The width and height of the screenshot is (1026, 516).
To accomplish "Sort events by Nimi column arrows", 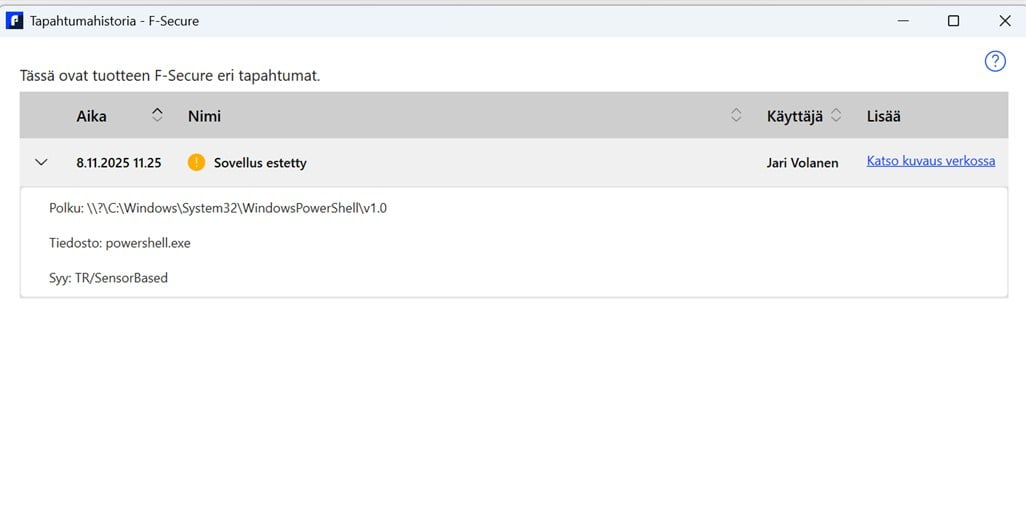I will point(736,115).
